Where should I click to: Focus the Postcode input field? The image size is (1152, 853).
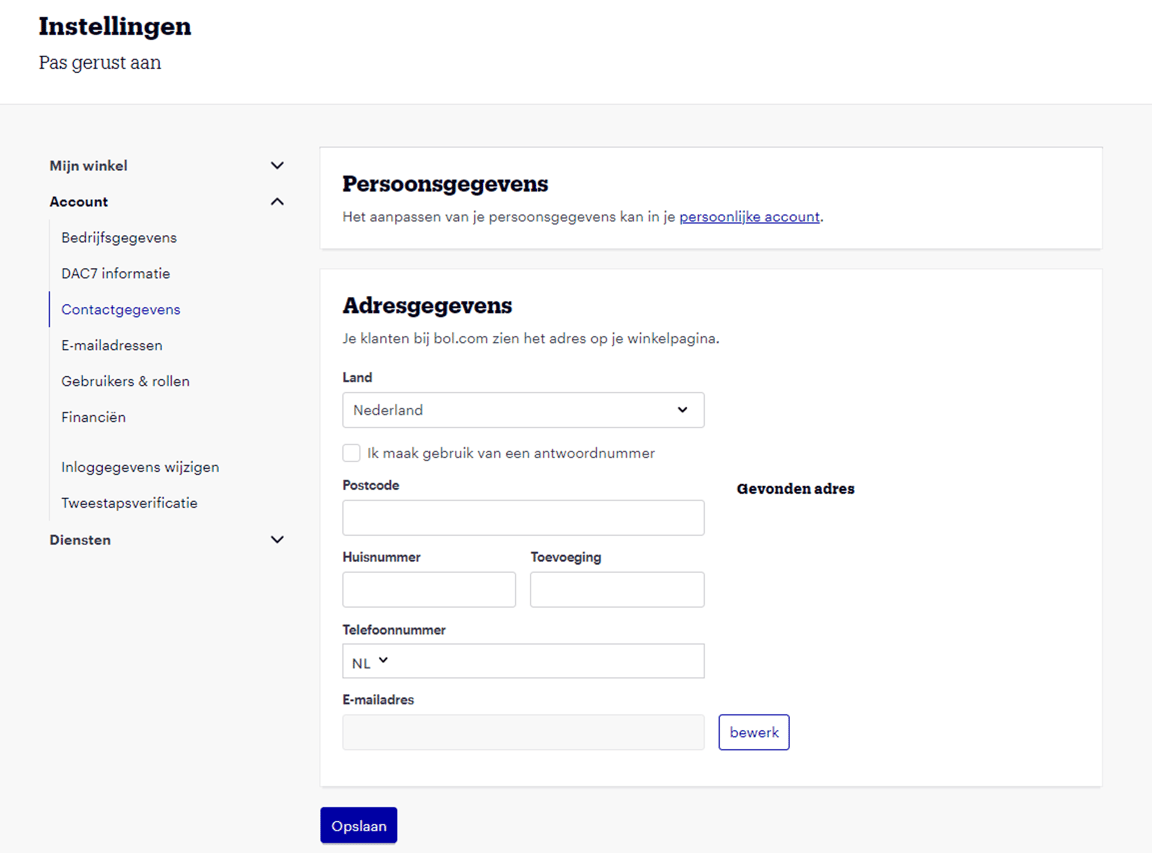click(x=523, y=517)
